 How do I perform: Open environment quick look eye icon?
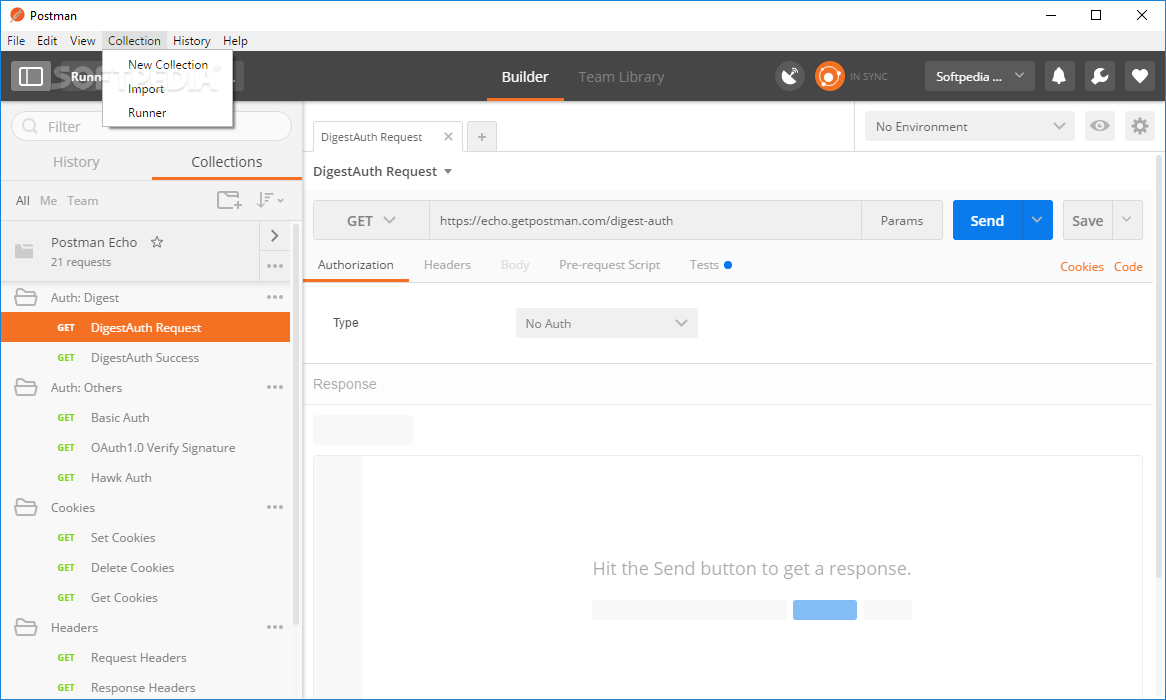(1099, 126)
